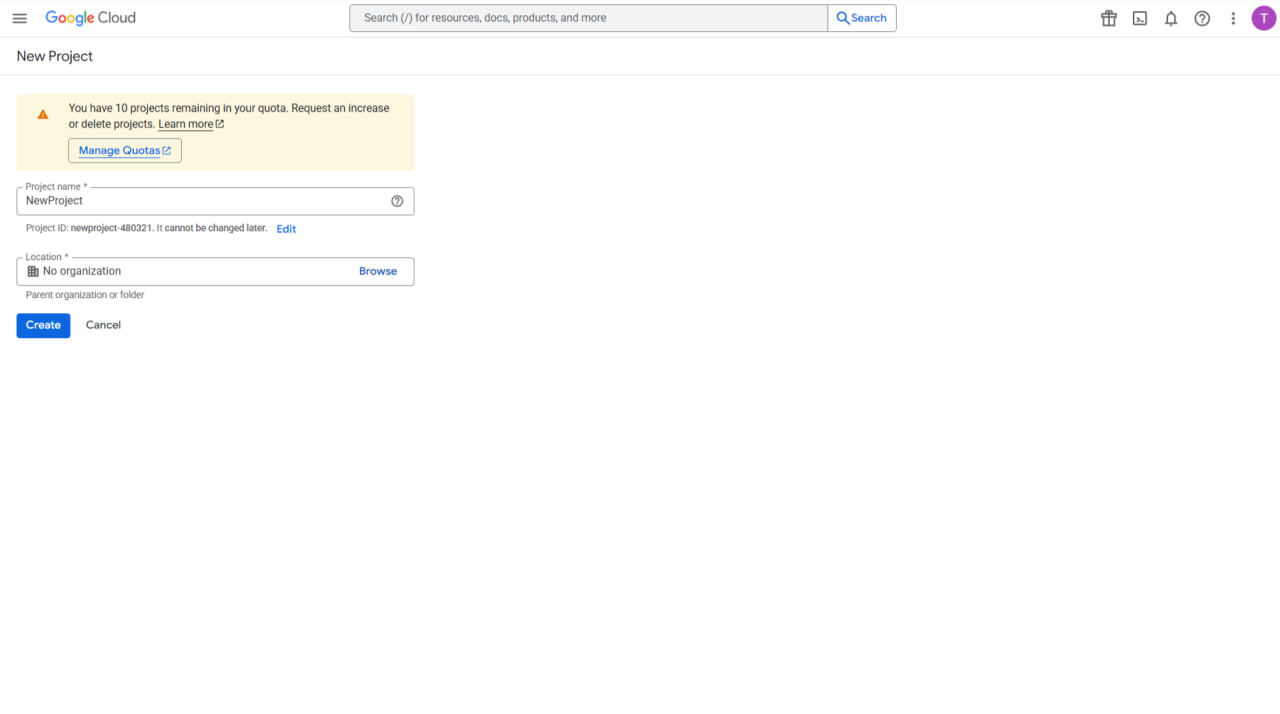Activate Cloud Shell terminal icon

pos(1139,18)
